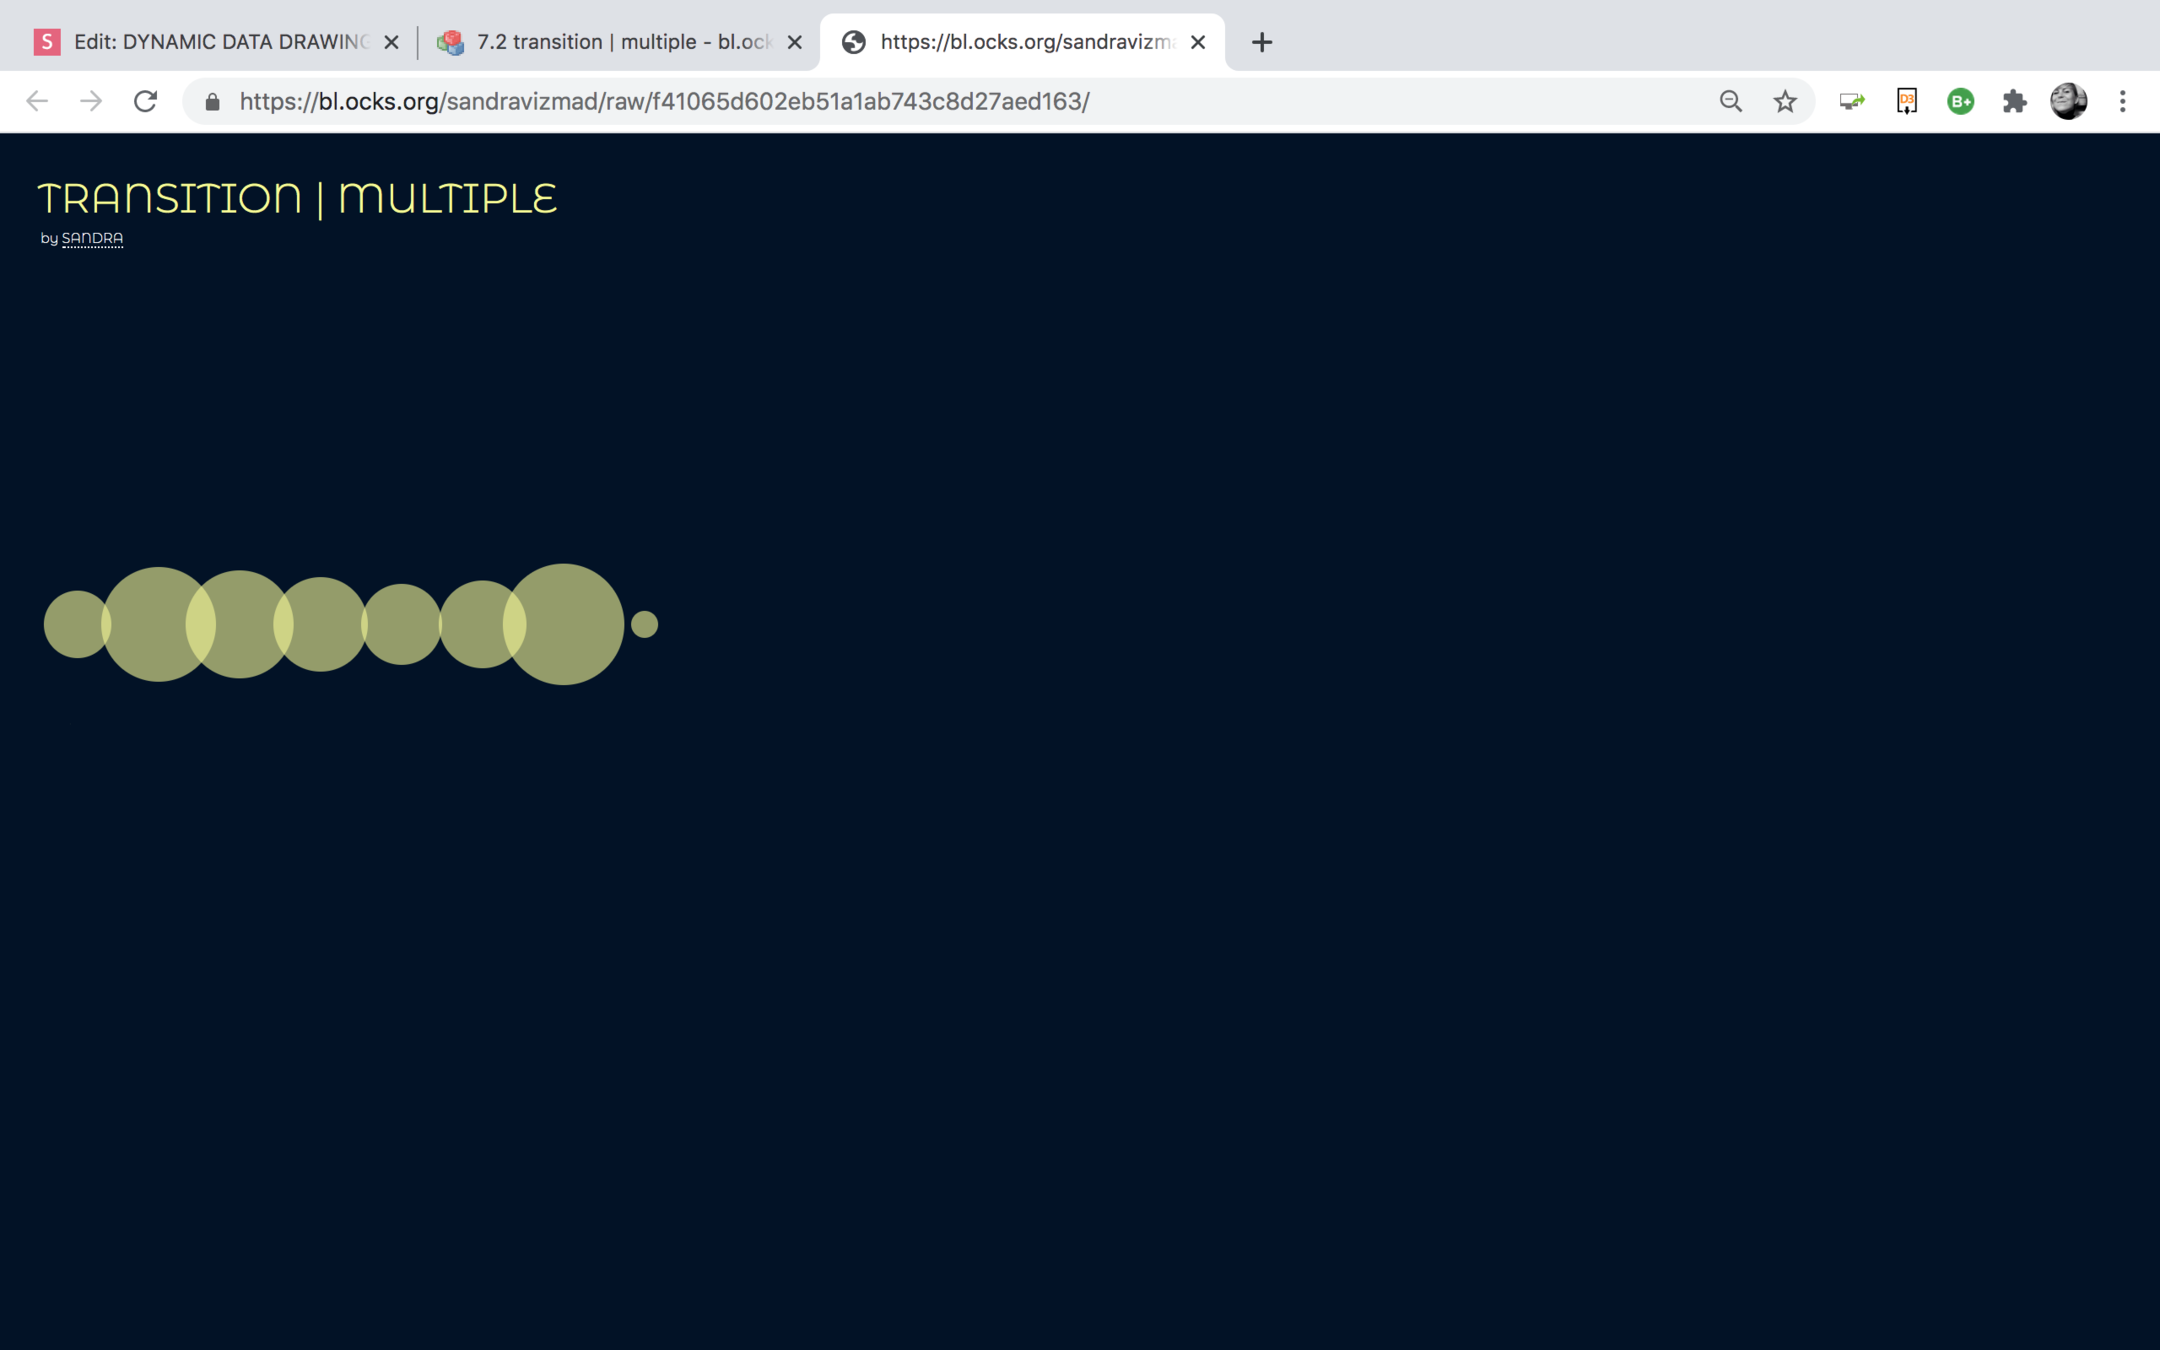This screenshot has height=1350, width=2160.
Task: Bookmark this page with star icon
Action: point(1785,101)
